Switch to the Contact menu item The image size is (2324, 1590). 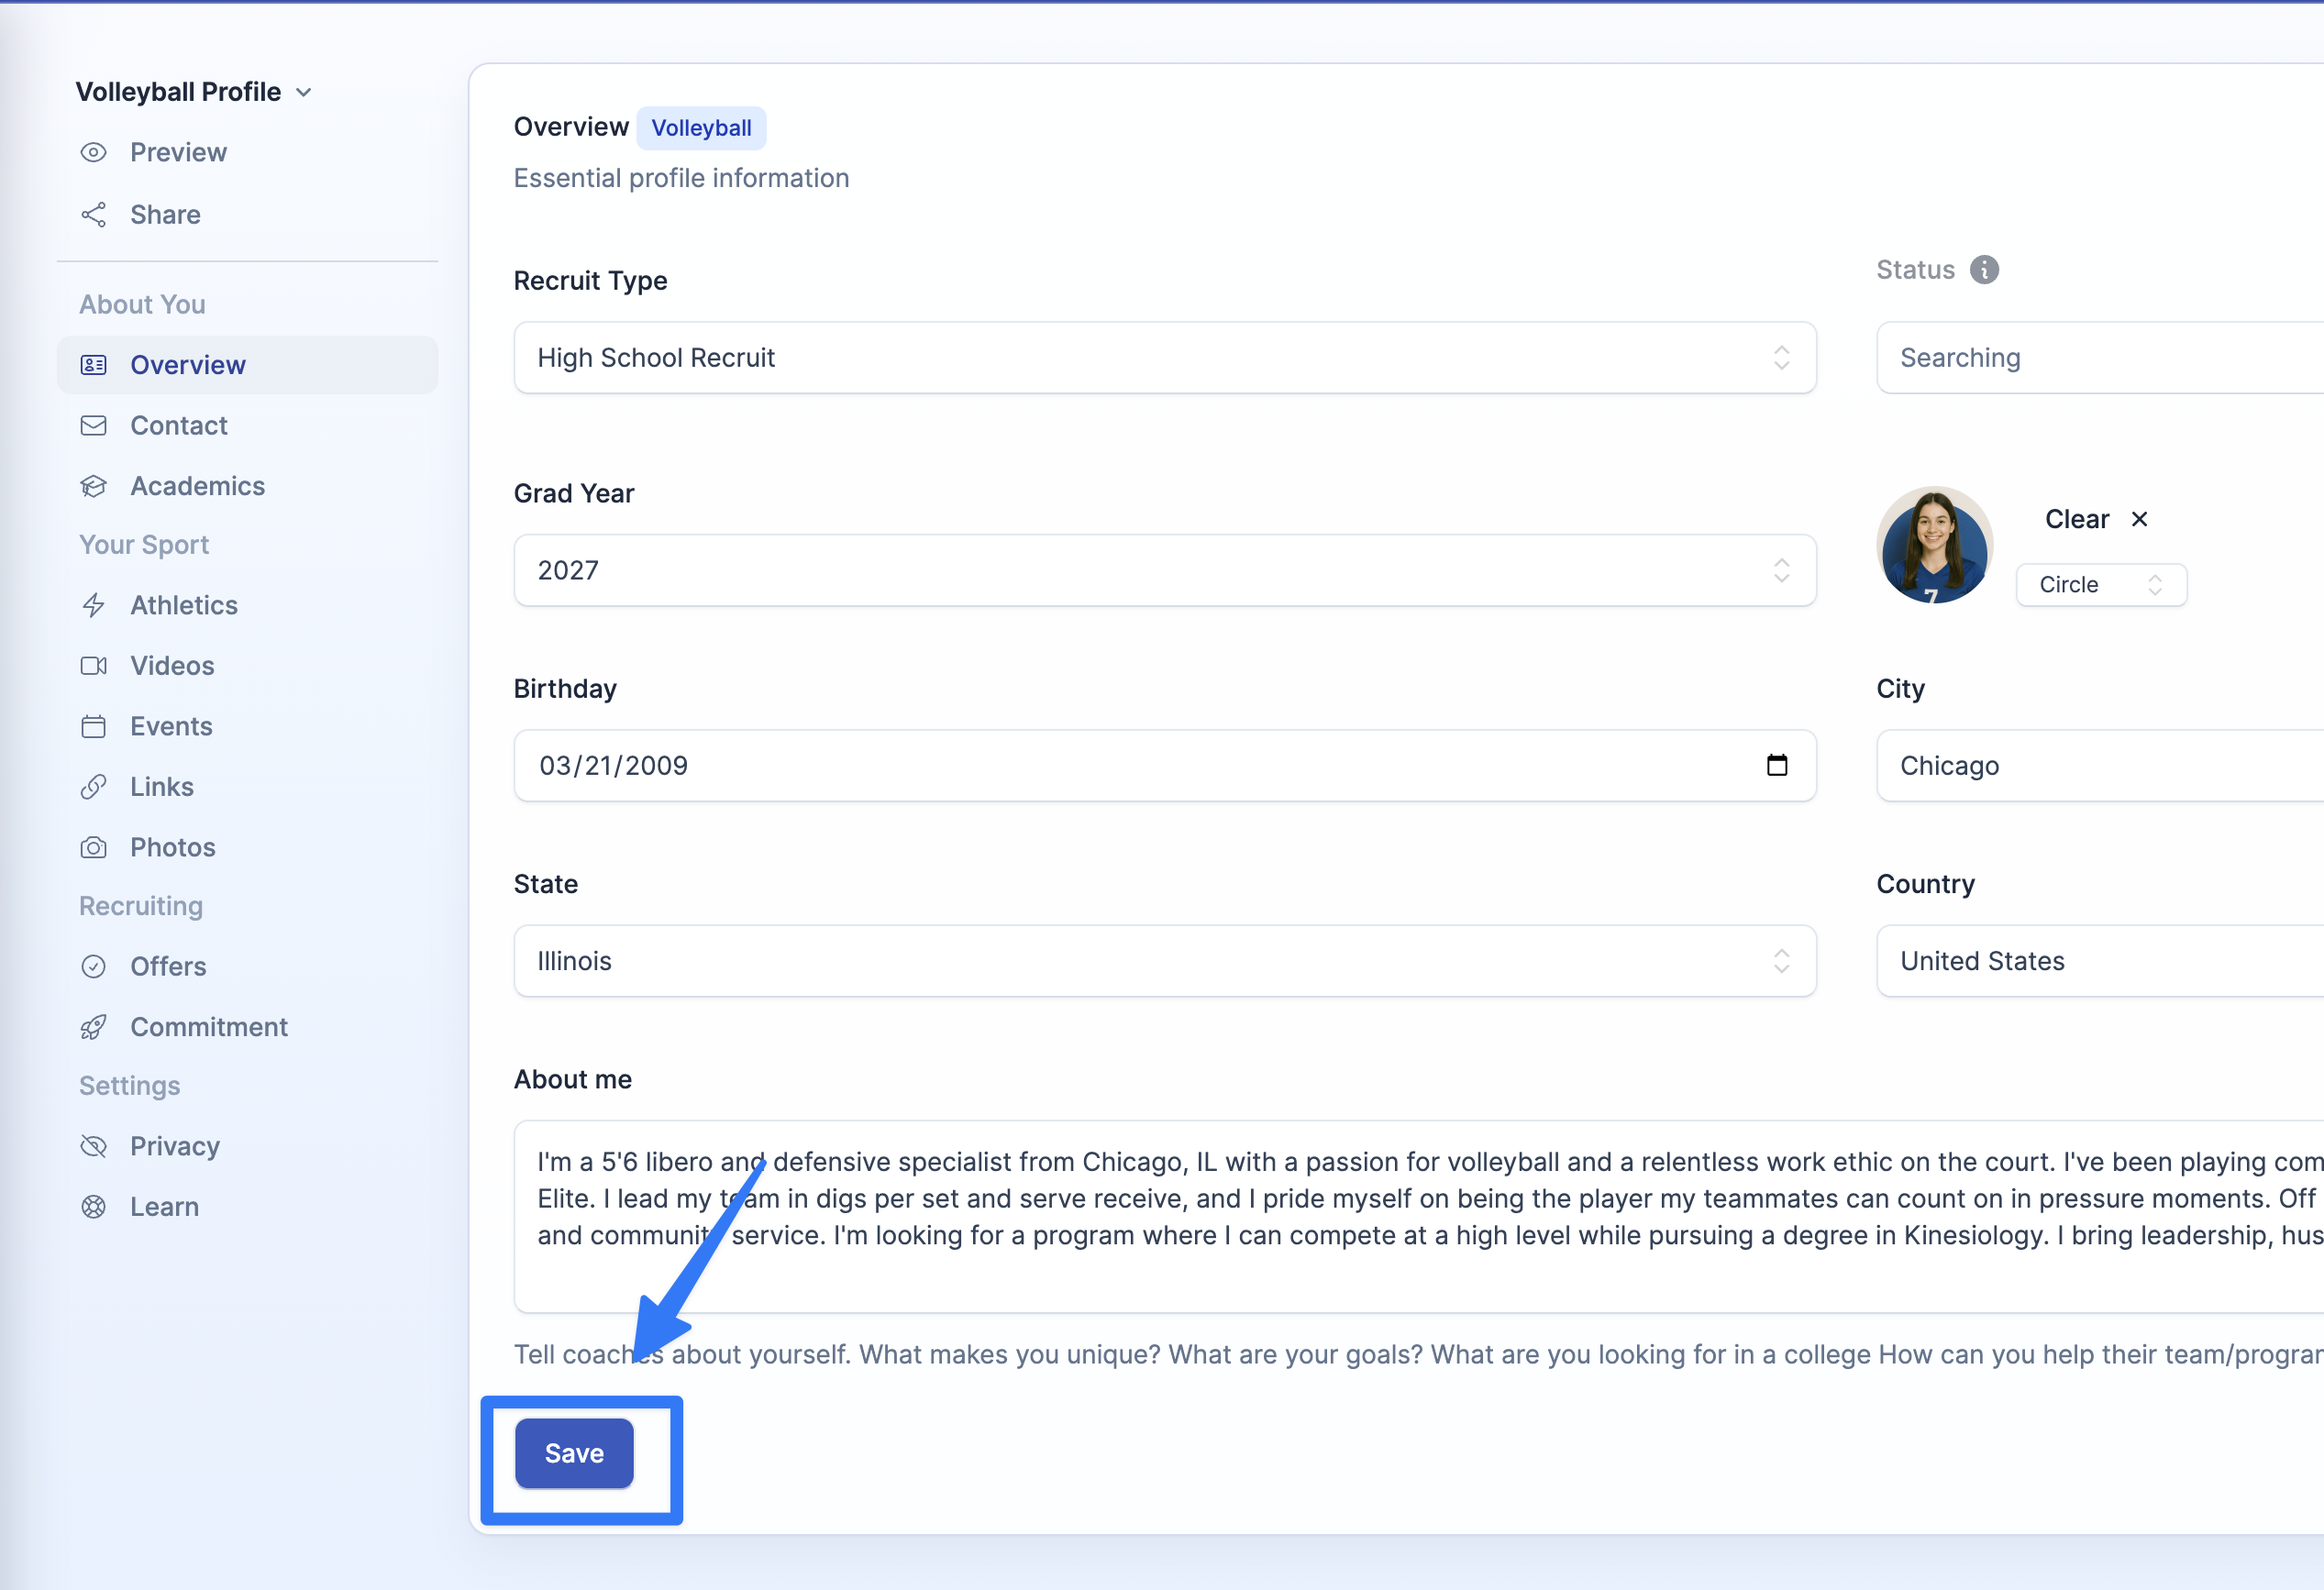[x=178, y=426]
